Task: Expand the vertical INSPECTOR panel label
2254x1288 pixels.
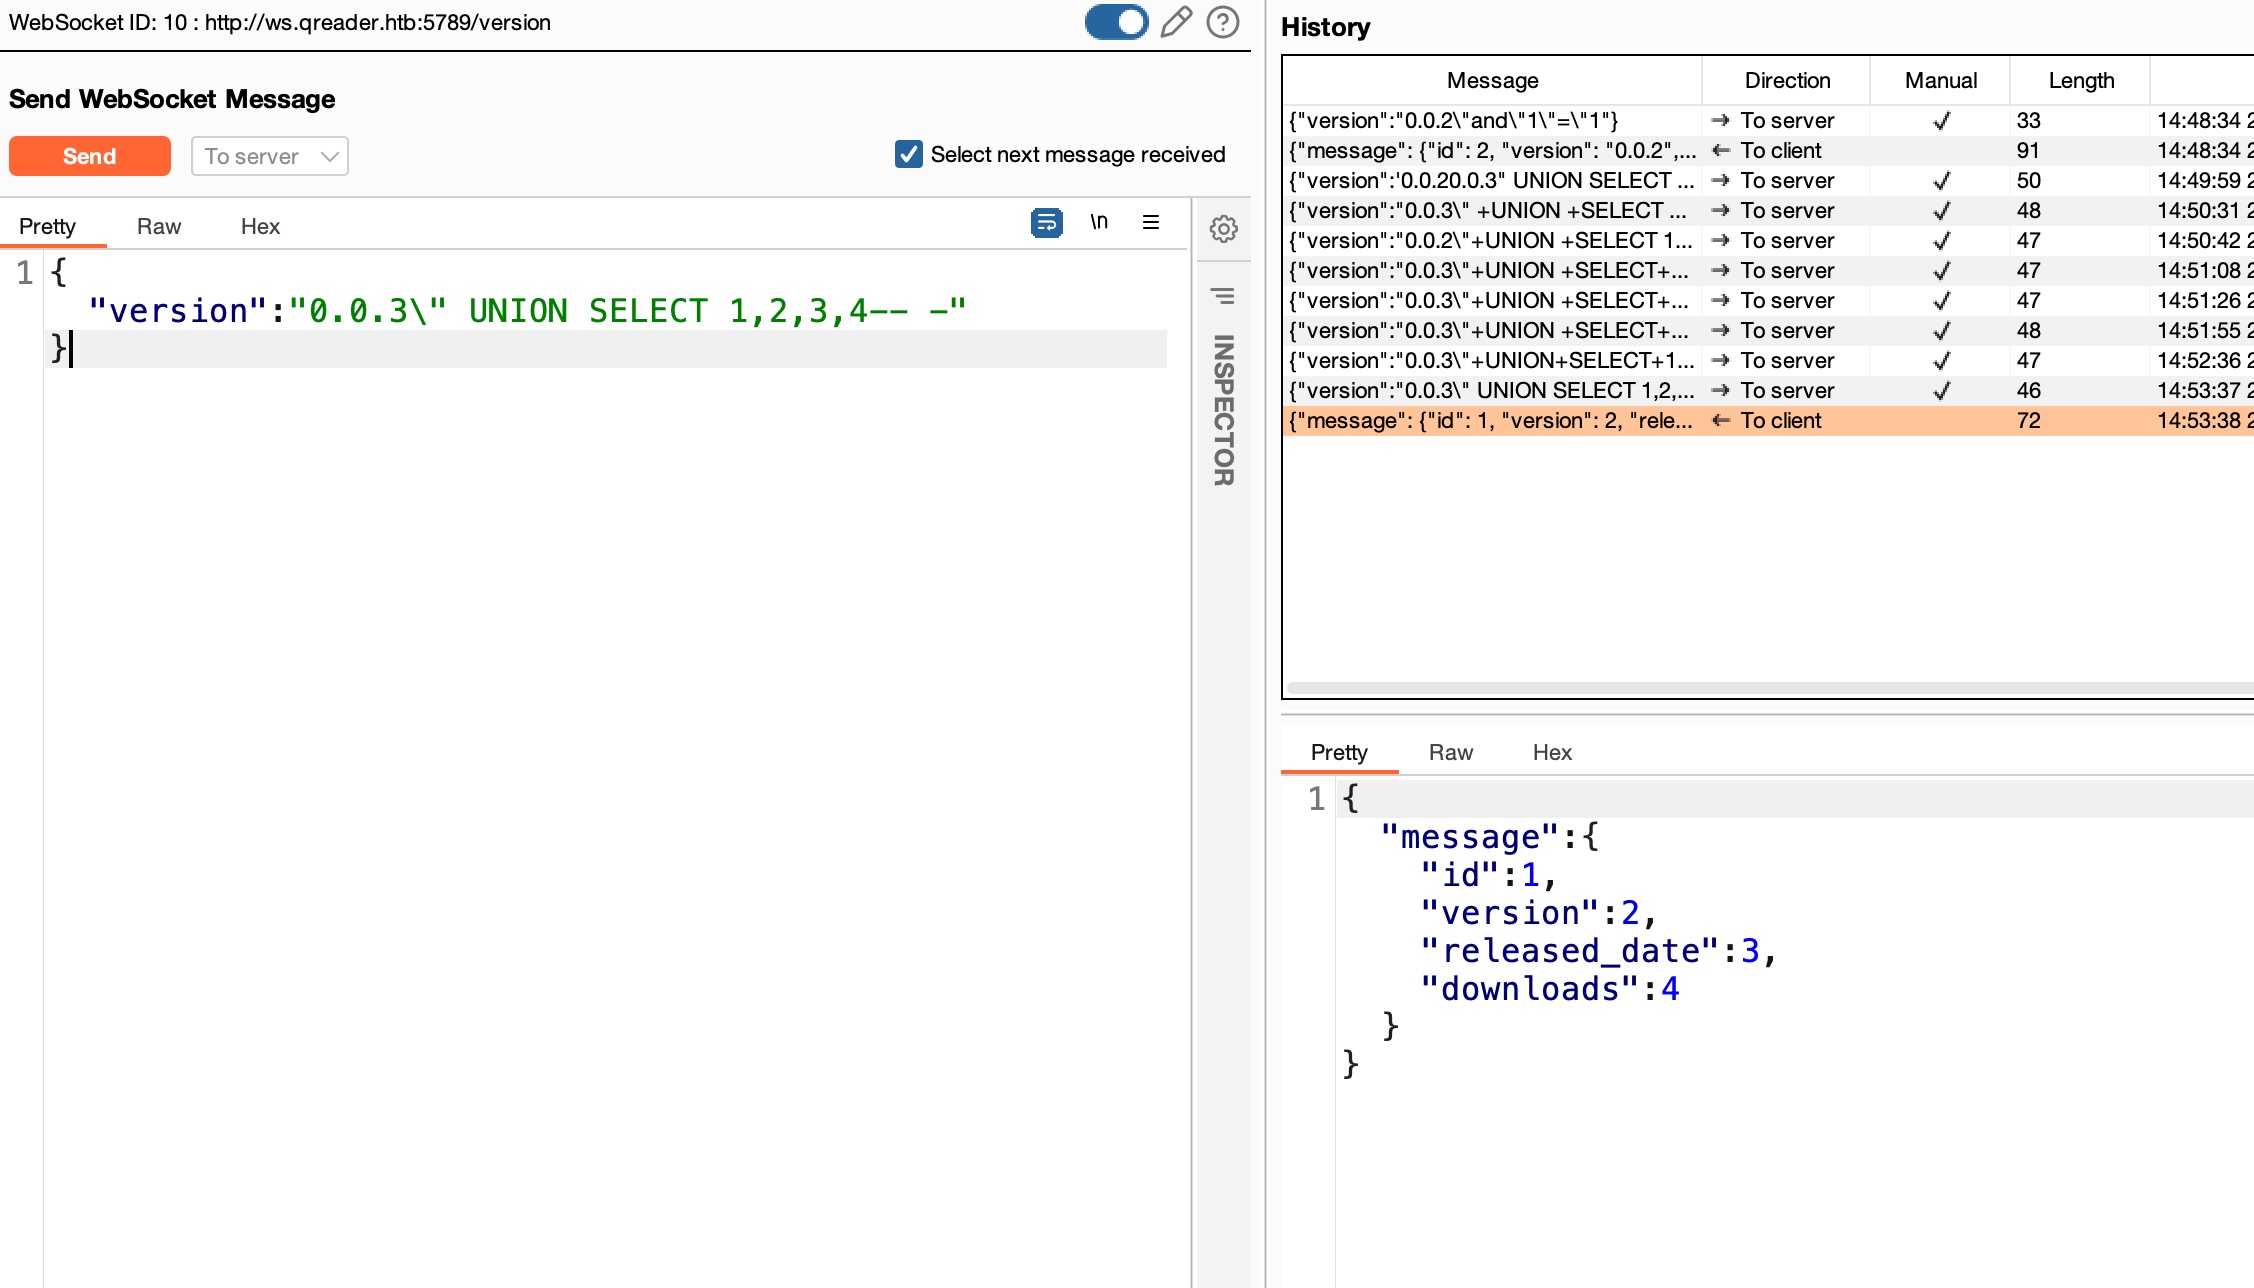Action: point(1223,410)
